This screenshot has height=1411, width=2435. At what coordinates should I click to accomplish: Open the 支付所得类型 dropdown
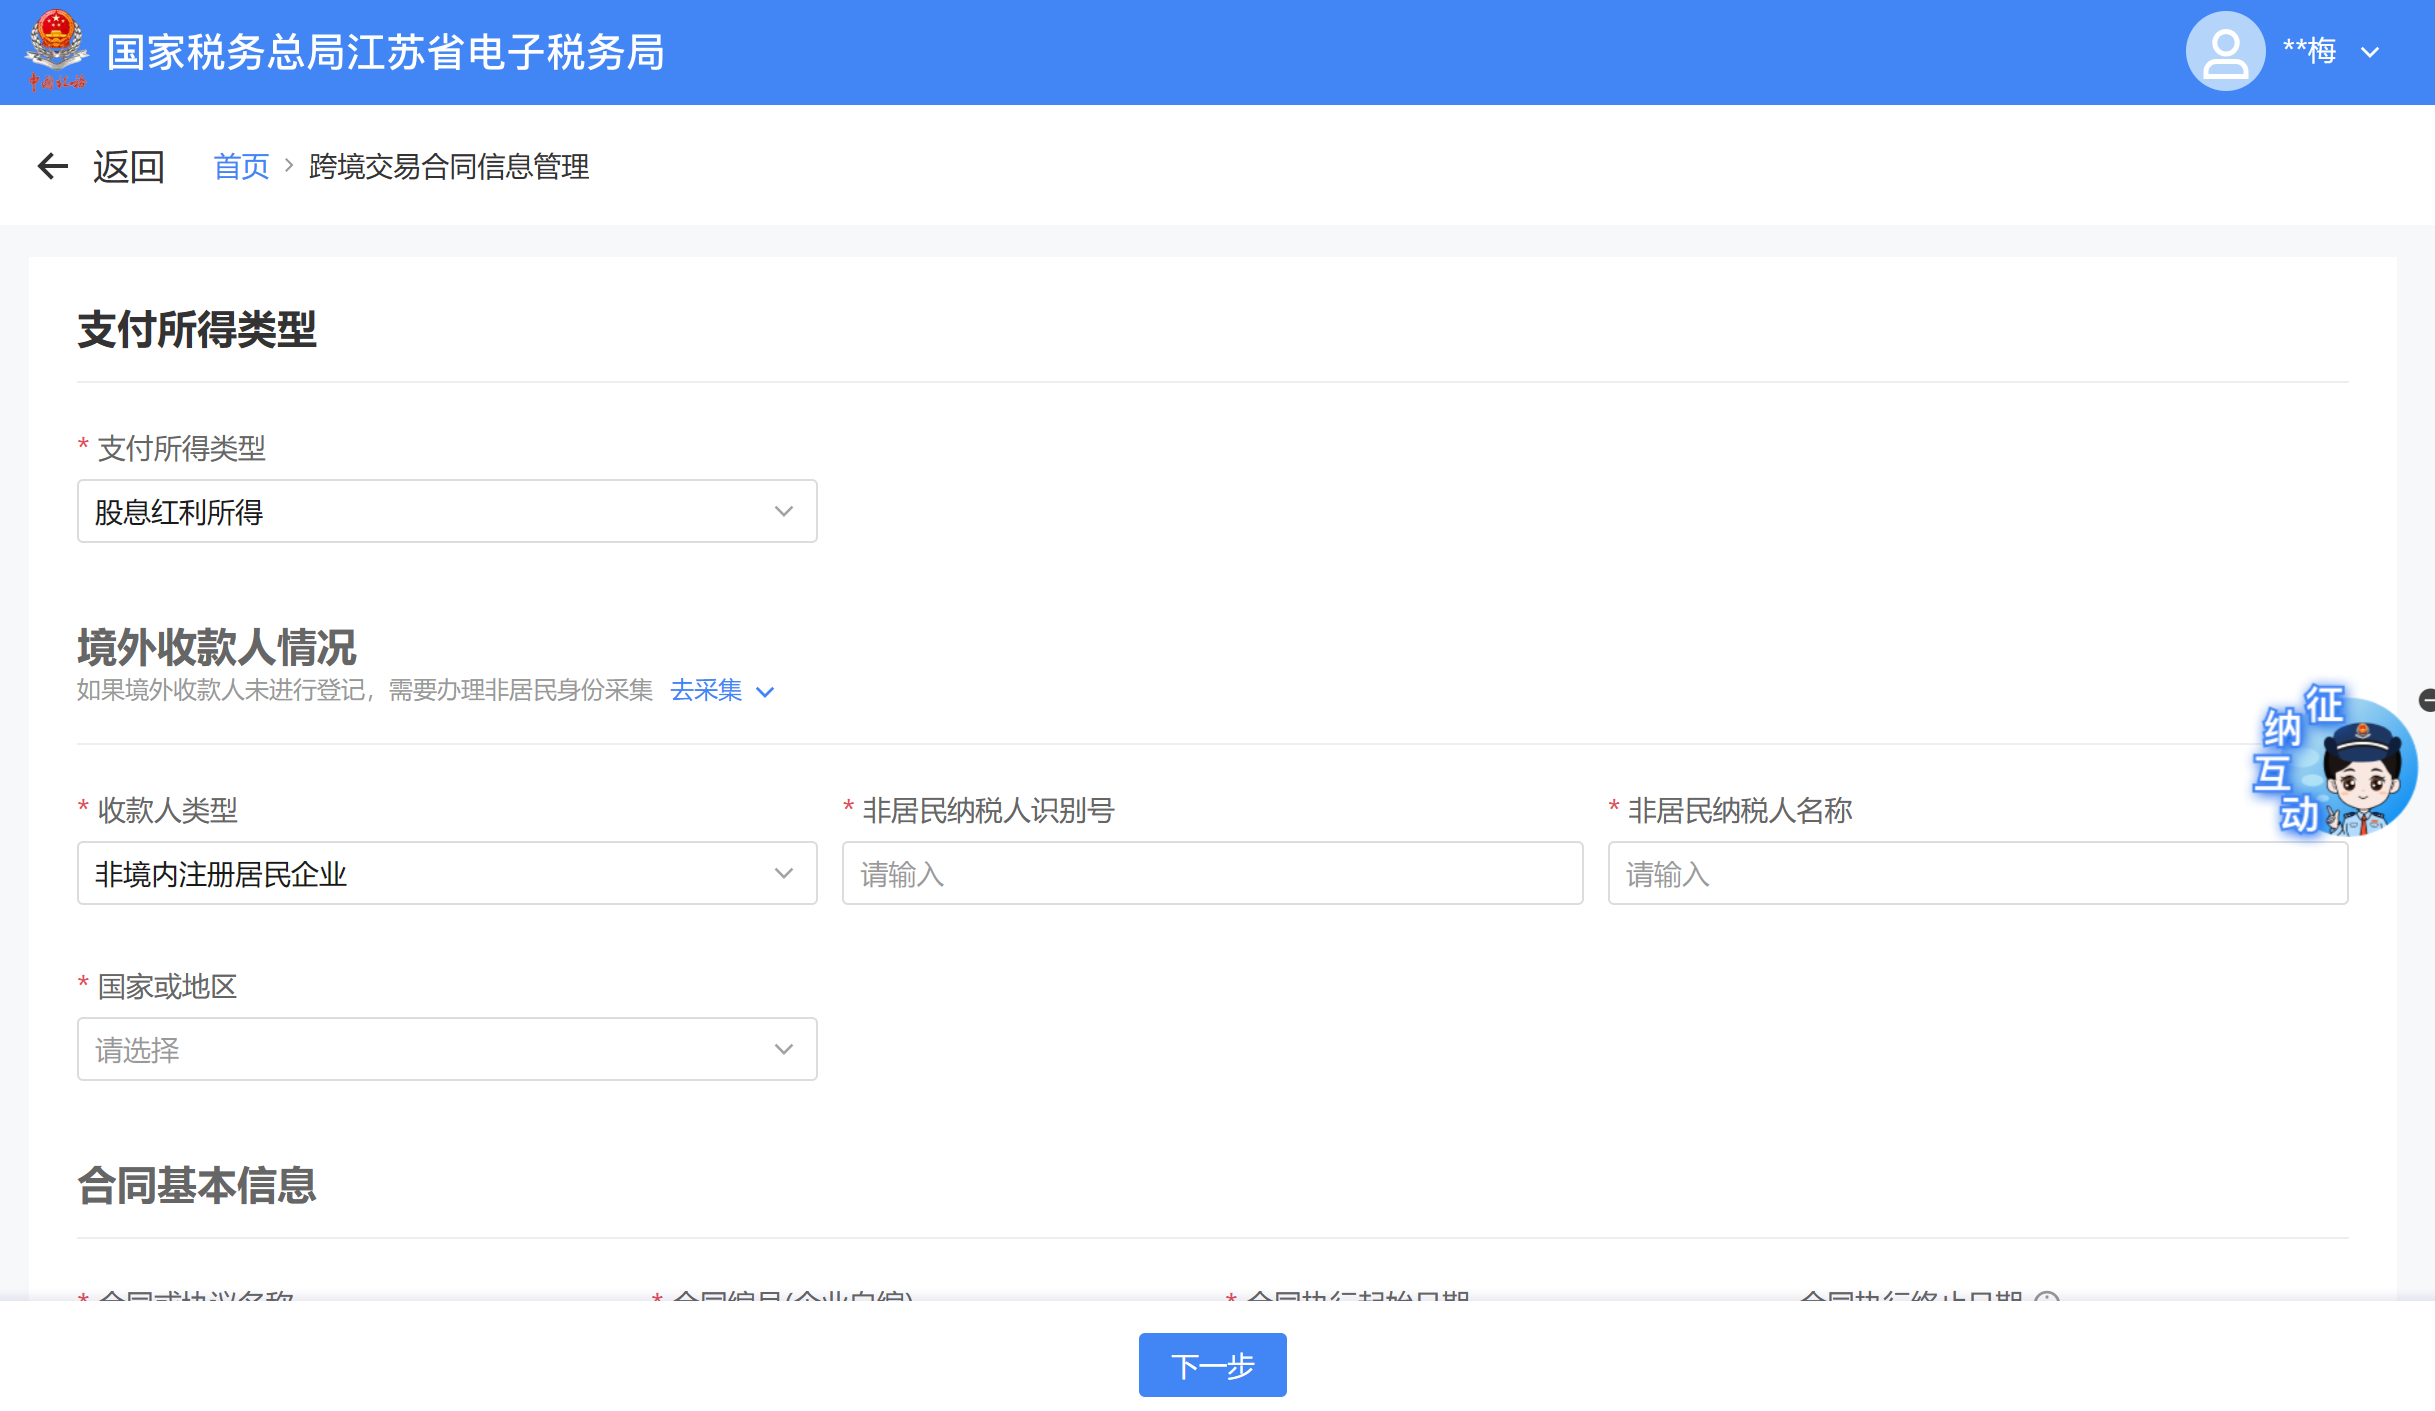[447, 511]
